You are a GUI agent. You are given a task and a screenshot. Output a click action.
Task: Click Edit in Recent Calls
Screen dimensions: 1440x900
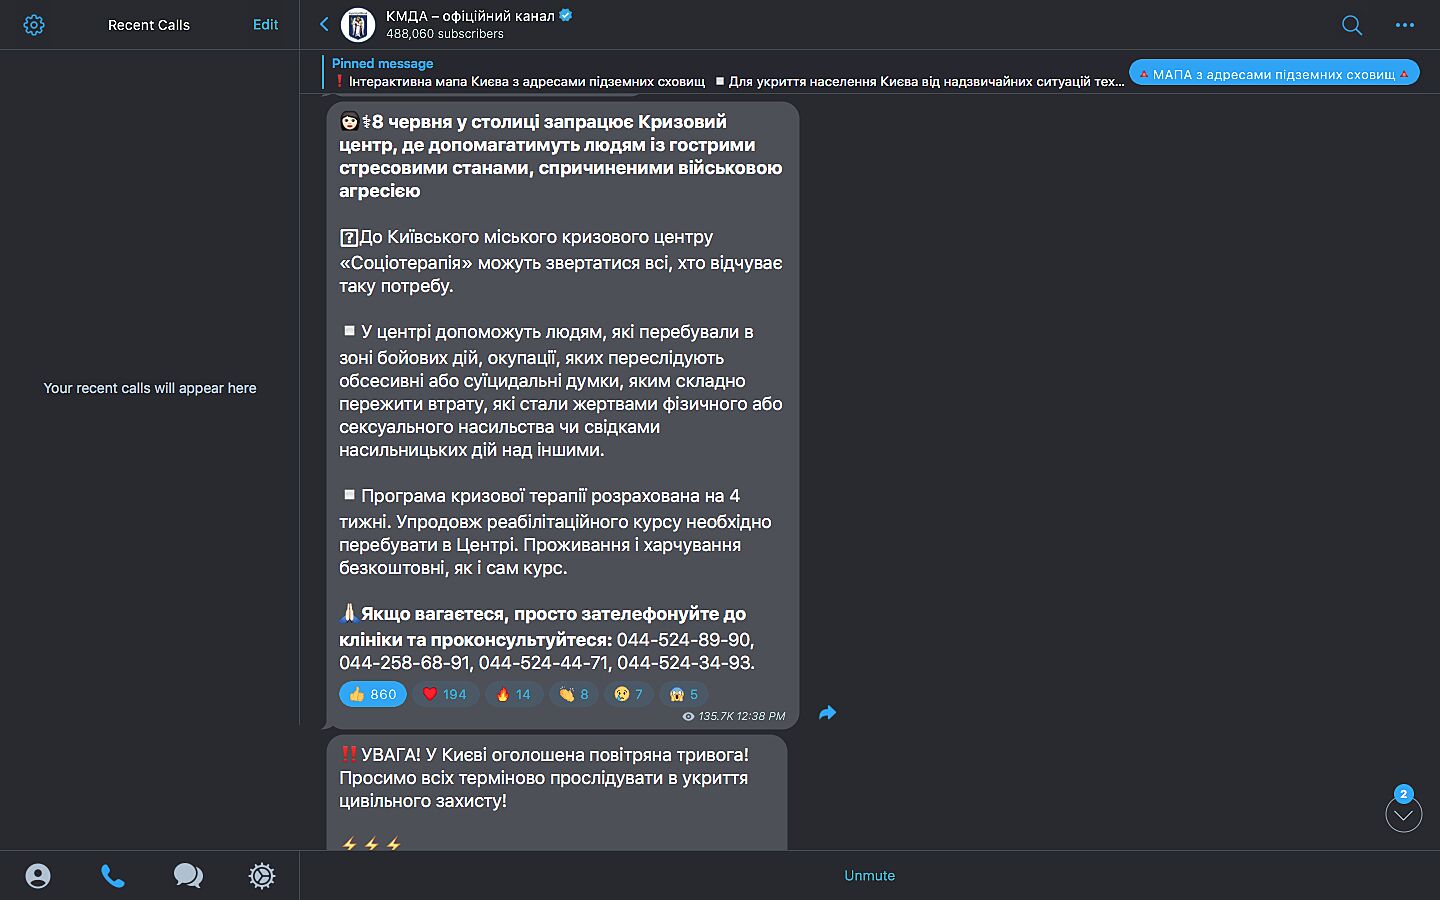(x=265, y=25)
